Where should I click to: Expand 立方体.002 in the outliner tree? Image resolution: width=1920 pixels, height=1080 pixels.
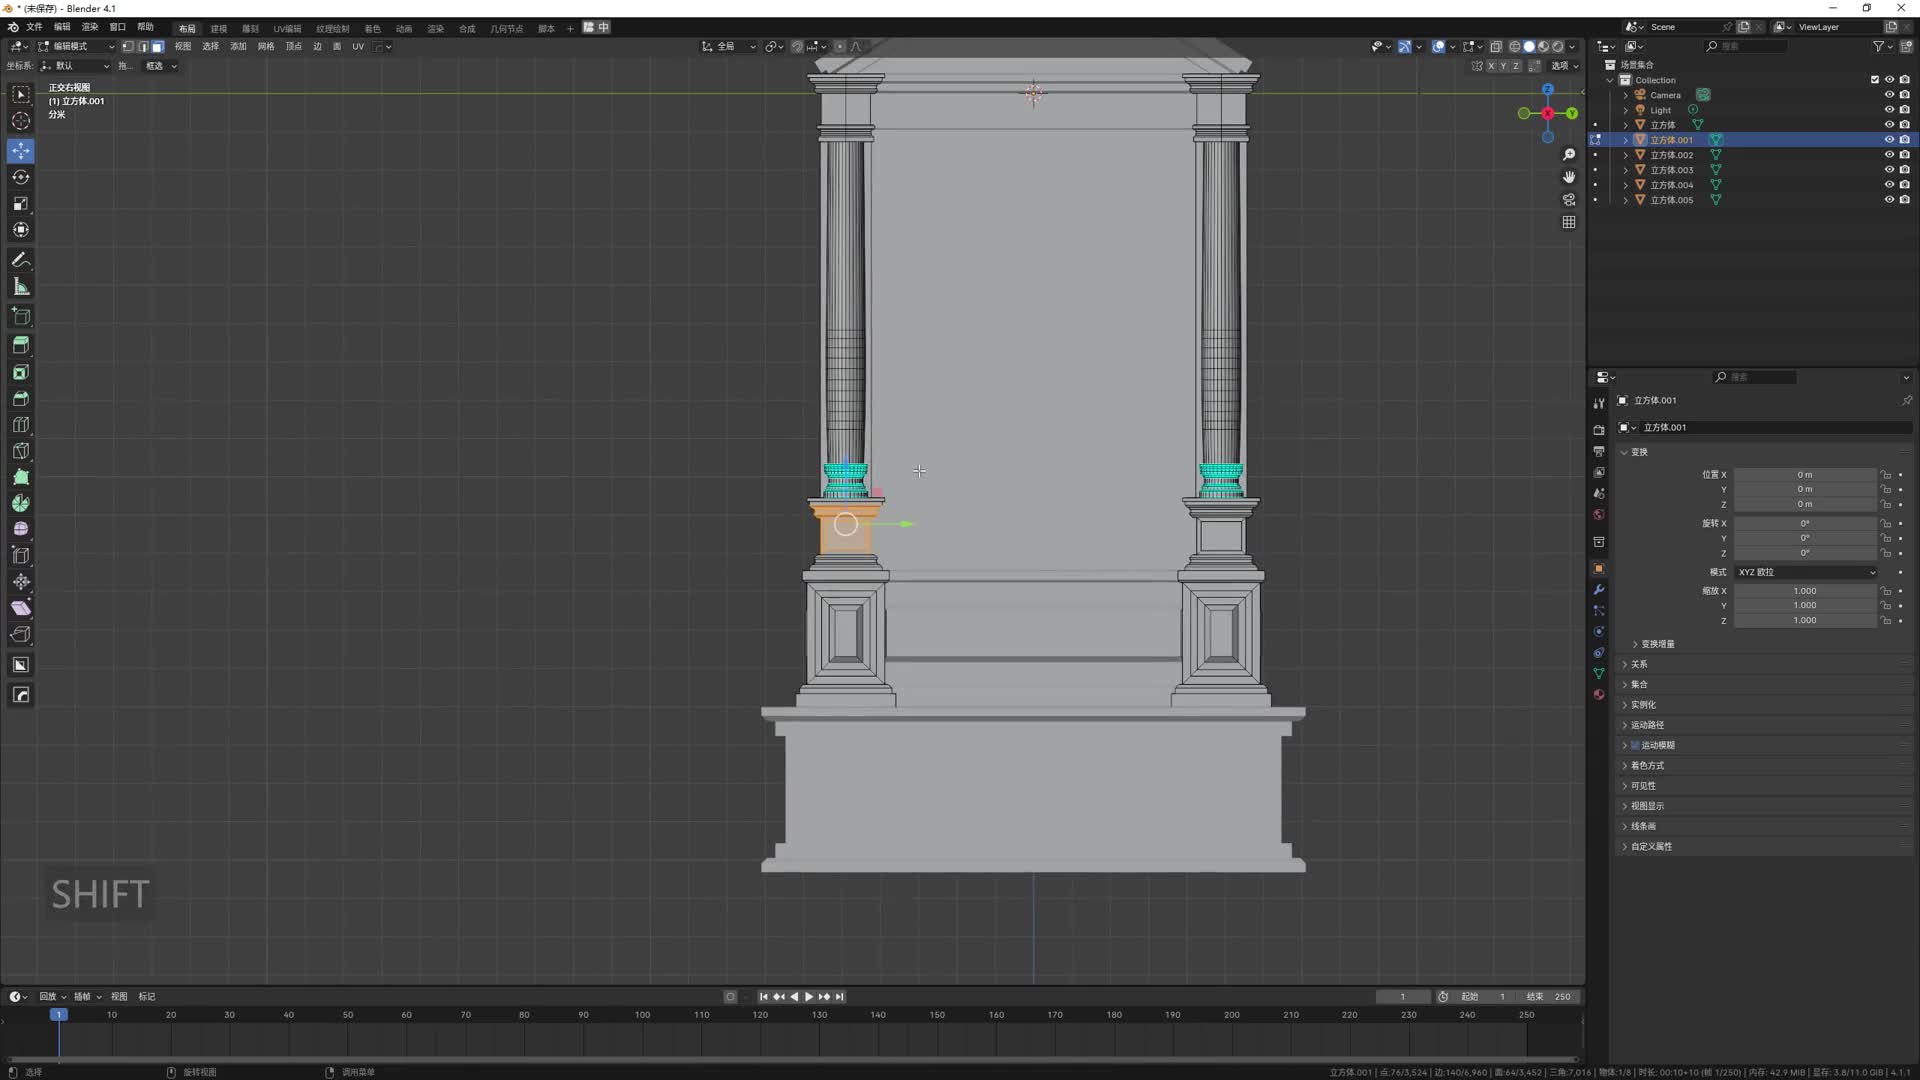pyautogui.click(x=1626, y=155)
